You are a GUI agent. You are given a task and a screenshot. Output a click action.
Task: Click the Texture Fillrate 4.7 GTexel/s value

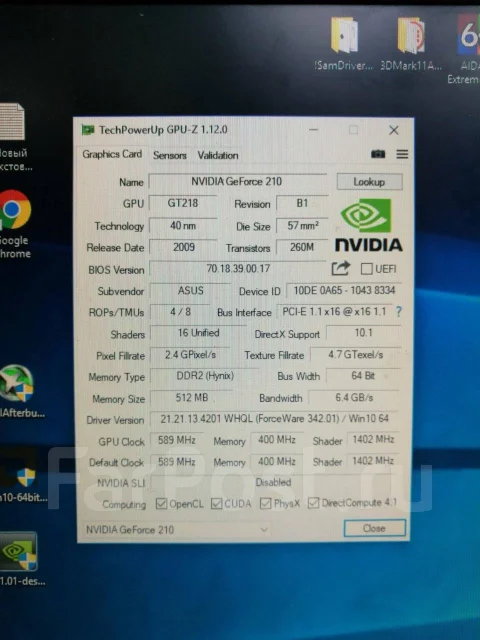[356, 355]
